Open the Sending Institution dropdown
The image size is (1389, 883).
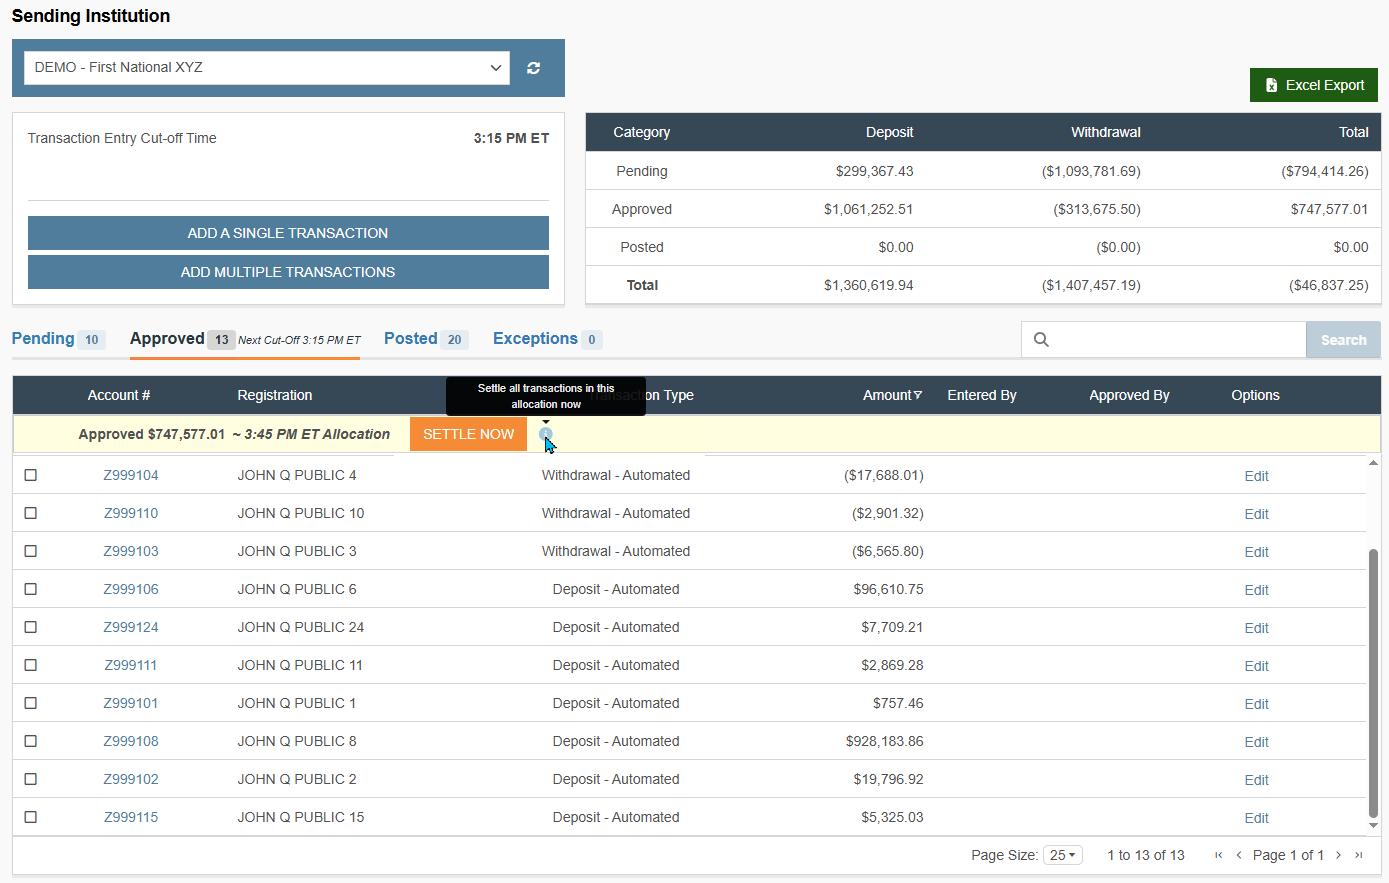coord(267,68)
